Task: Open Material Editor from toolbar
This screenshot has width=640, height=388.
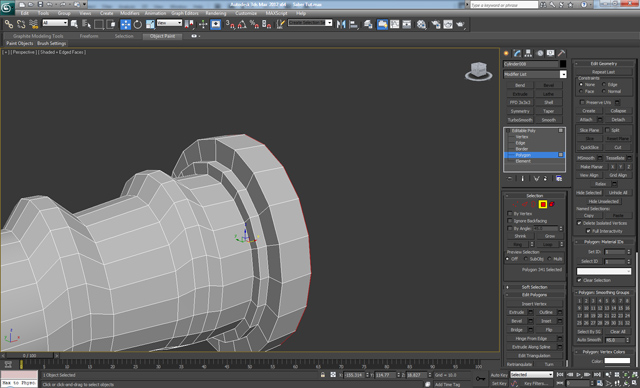Action: coord(422,24)
